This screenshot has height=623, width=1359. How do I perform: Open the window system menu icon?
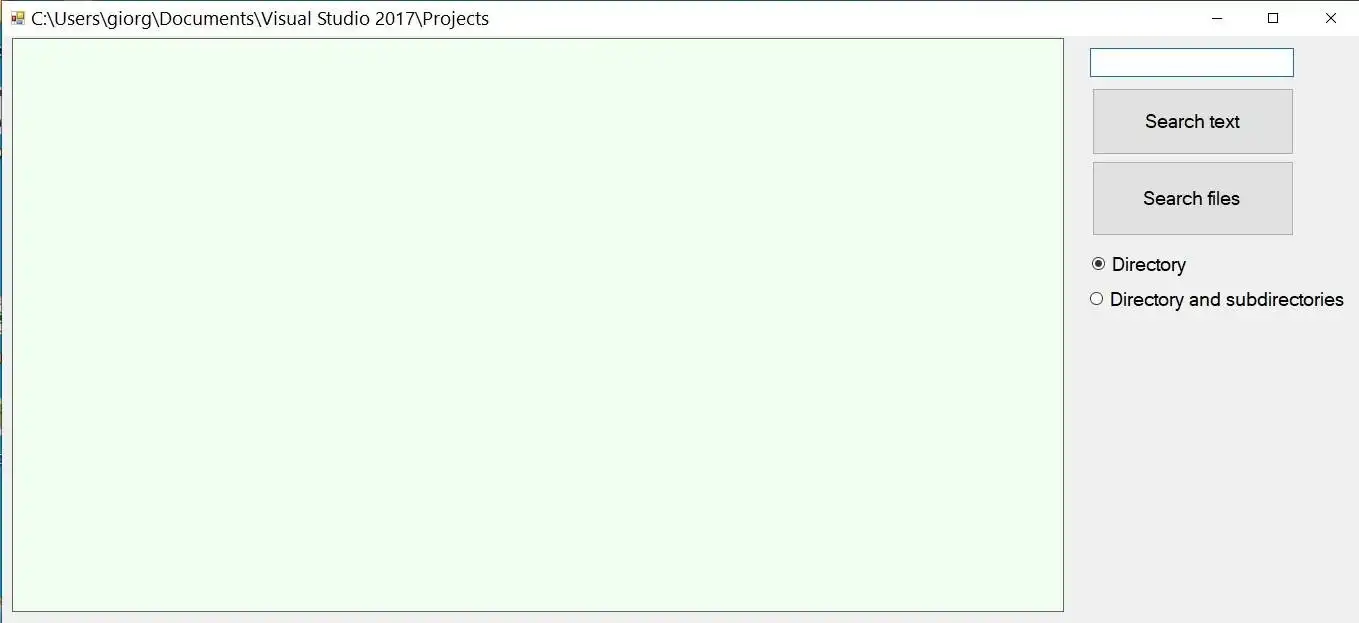coord(17,18)
